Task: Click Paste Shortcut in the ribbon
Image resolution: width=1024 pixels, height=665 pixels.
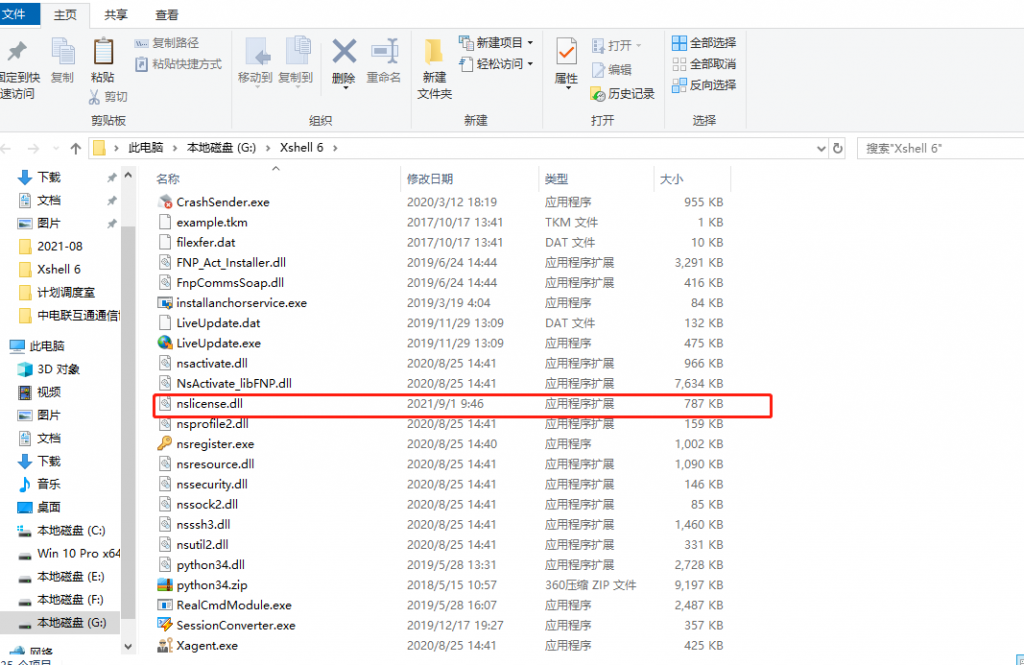Action: (178, 64)
